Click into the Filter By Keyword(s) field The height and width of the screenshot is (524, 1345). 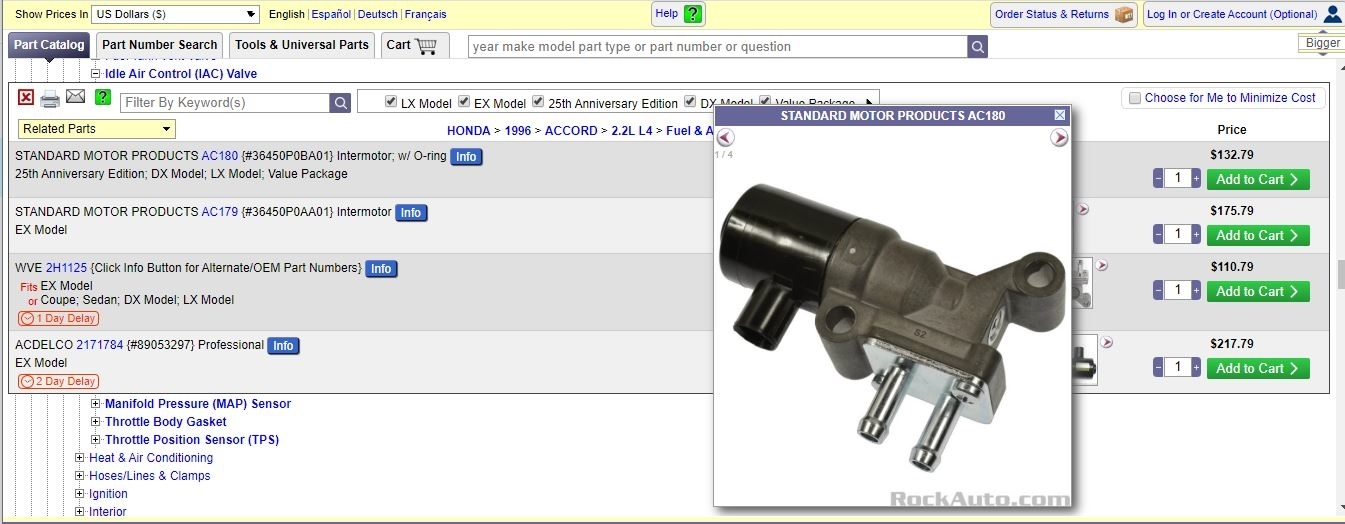click(225, 102)
